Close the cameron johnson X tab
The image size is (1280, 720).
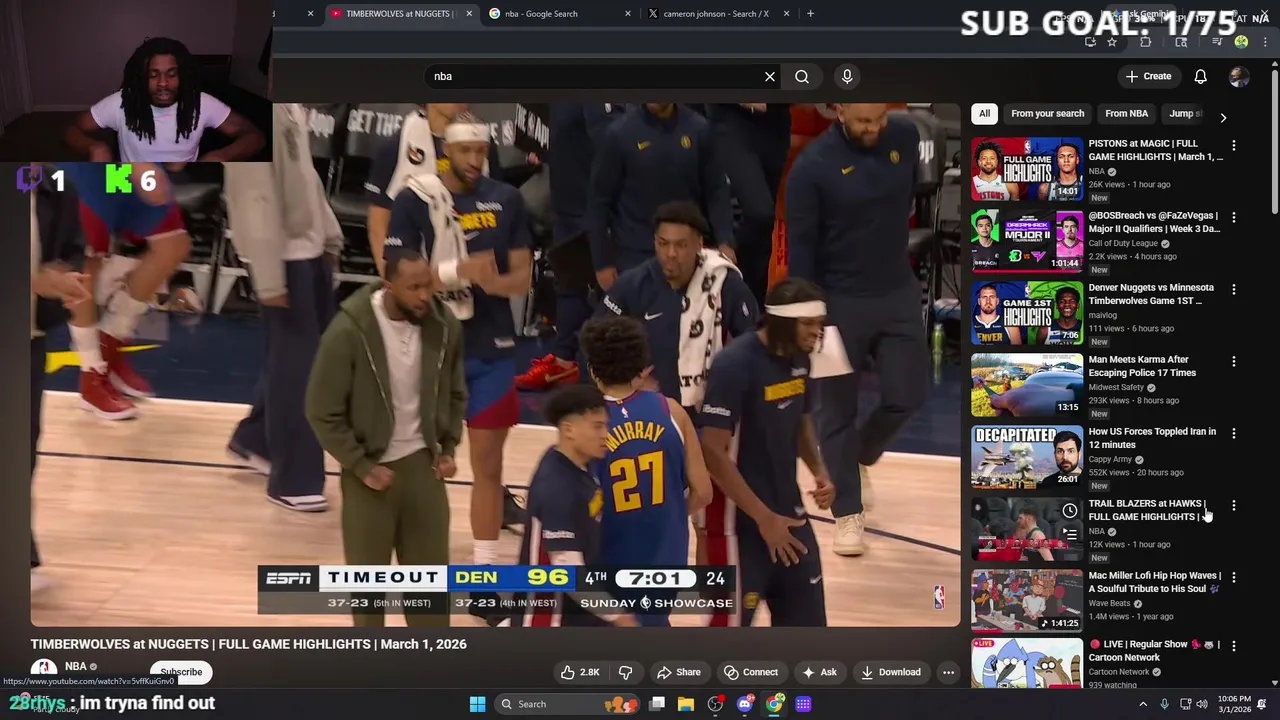click(787, 14)
